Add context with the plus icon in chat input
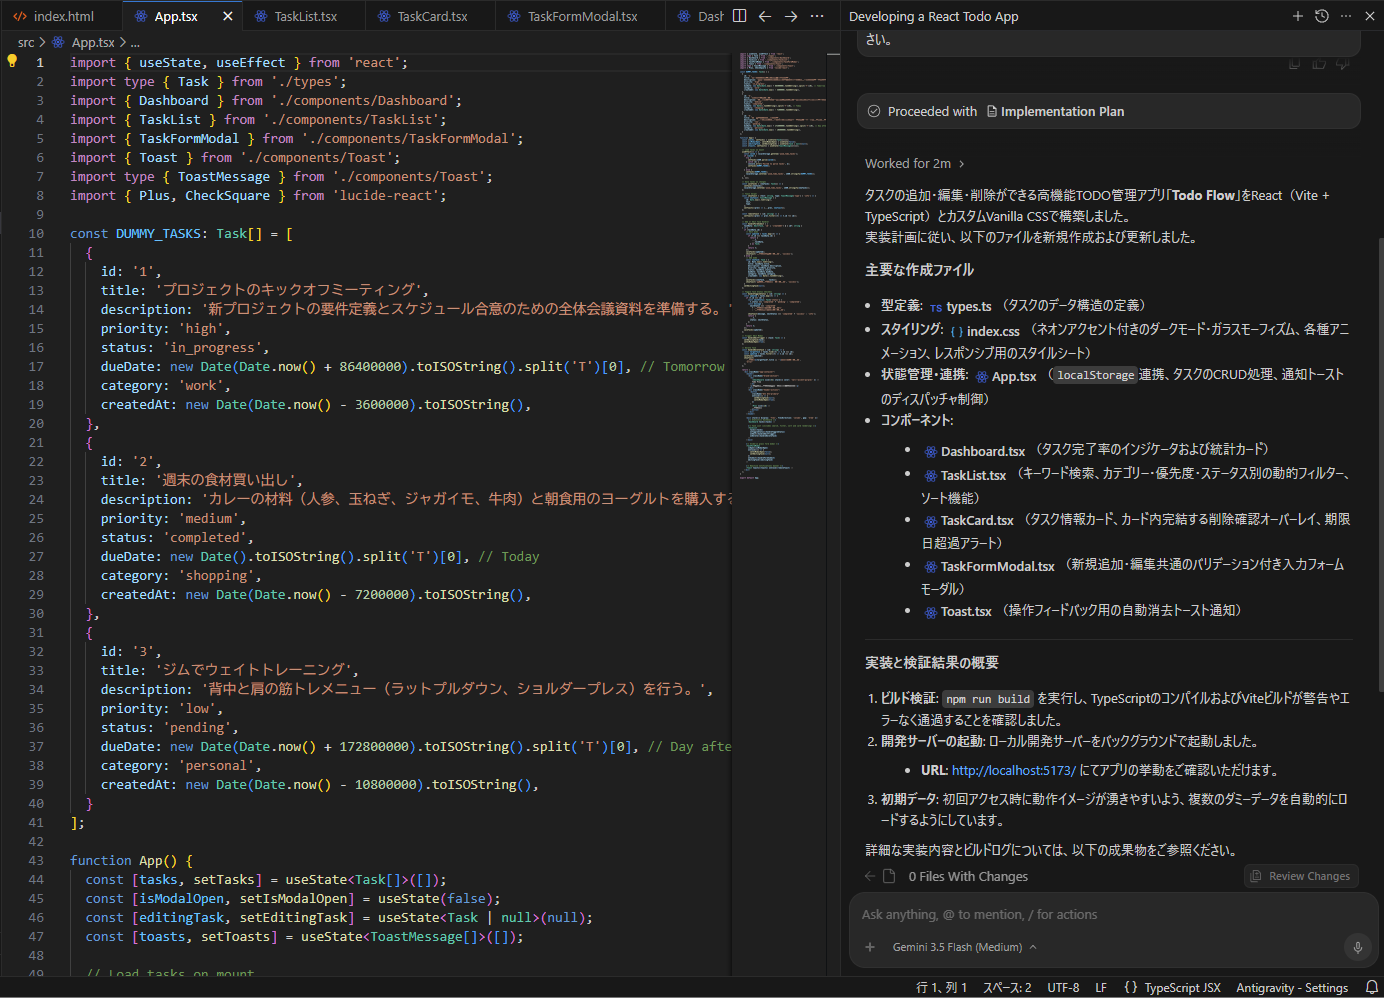 click(x=870, y=947)
